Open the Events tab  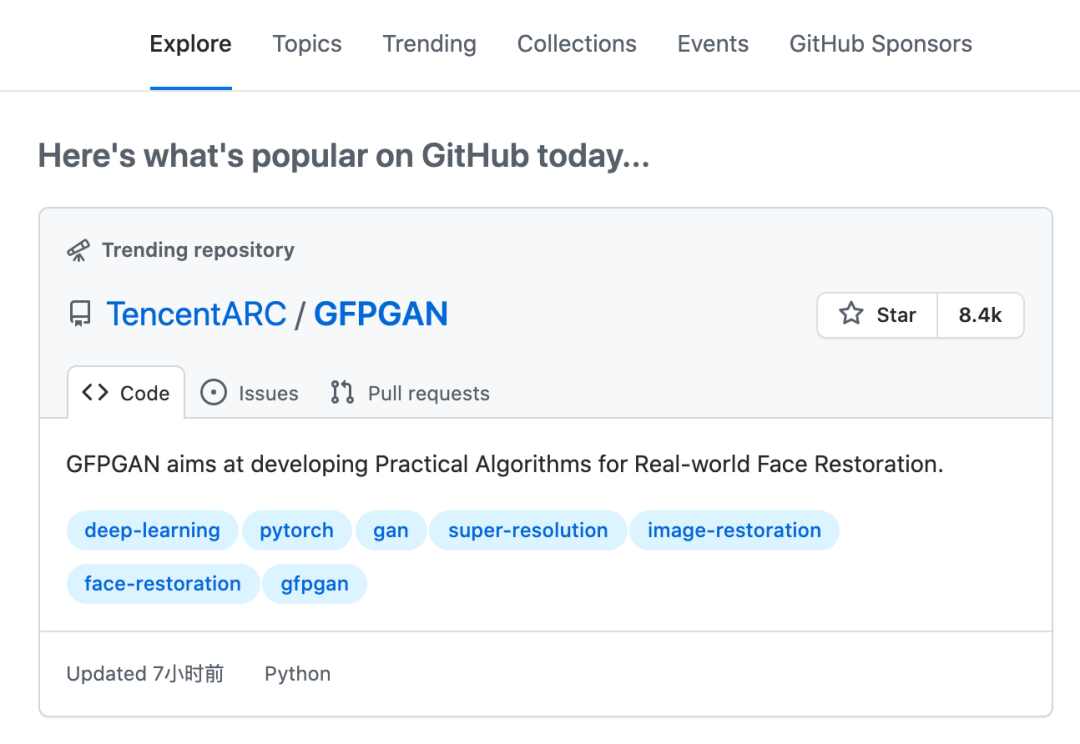pyautogui.click(x=713, y=44)
